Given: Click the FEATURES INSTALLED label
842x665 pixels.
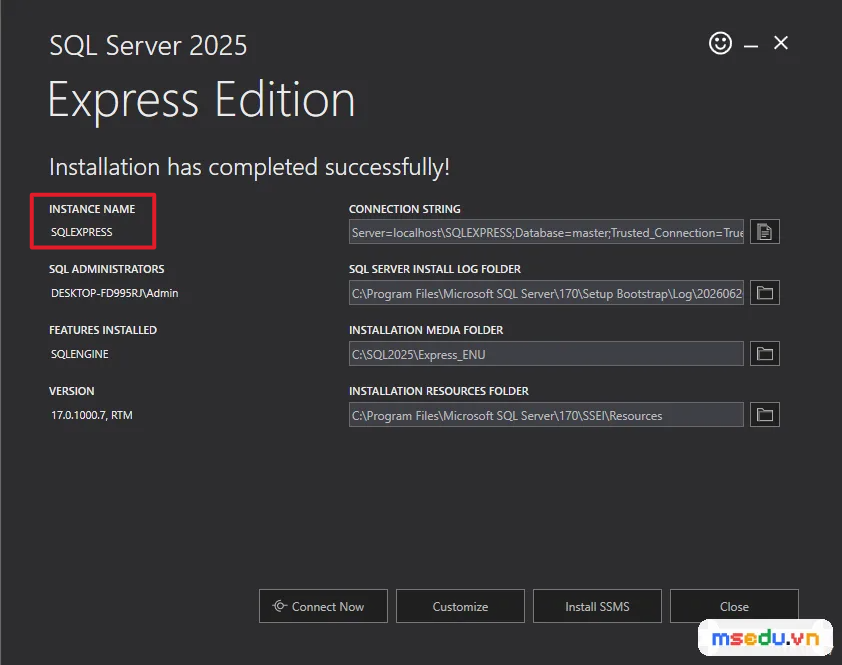Looking at the screenshot, I should tap(103, 330).
